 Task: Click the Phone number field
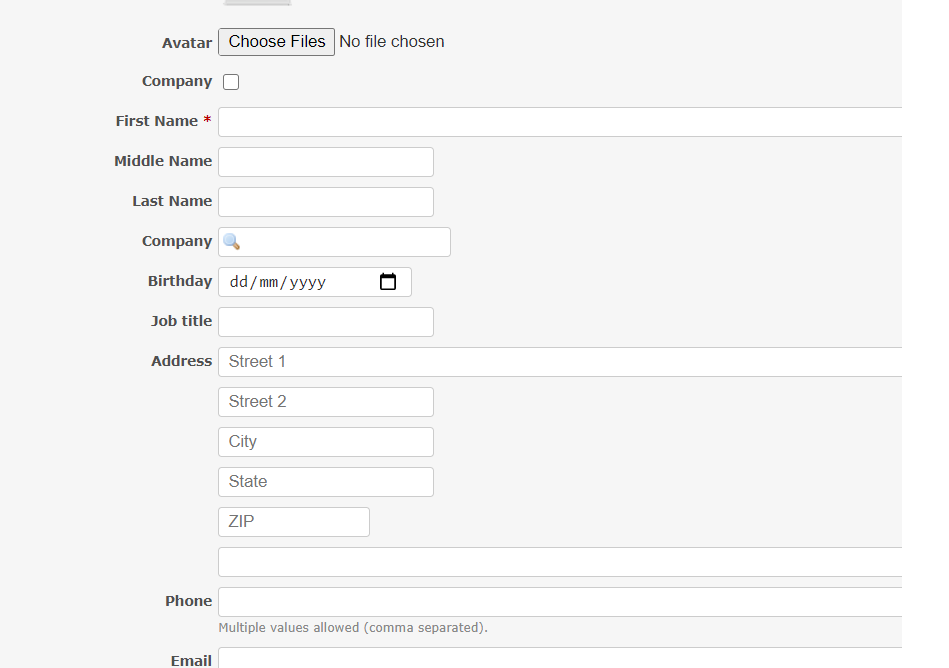coord(500,601)
